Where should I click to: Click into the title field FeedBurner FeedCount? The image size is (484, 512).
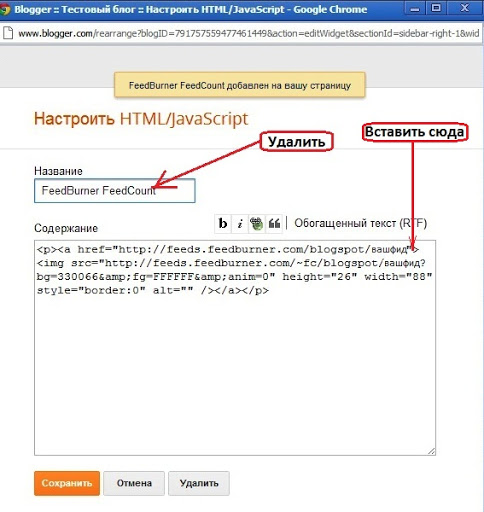pos(115,191)
